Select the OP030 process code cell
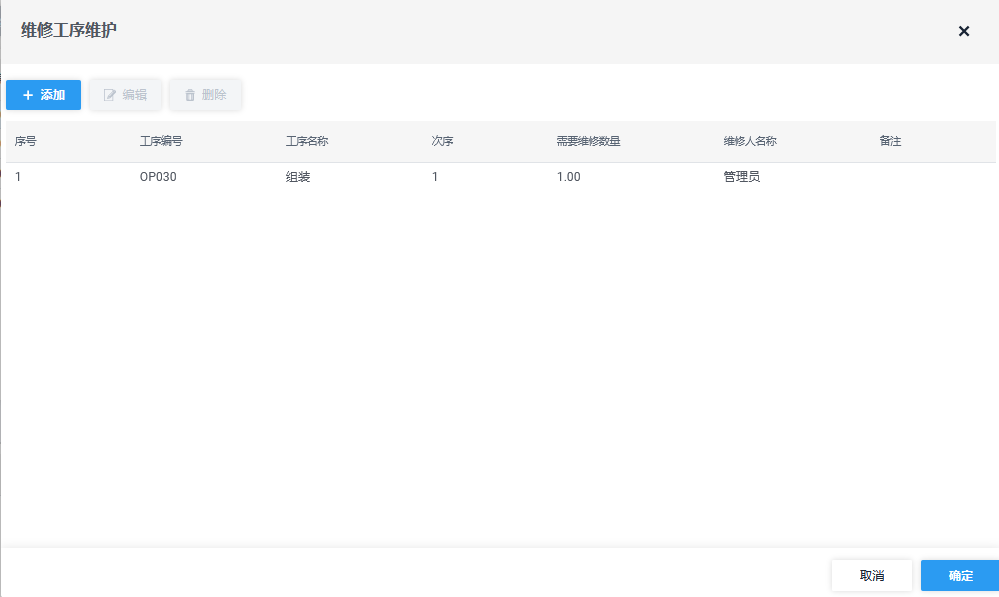 click(158, 177)
